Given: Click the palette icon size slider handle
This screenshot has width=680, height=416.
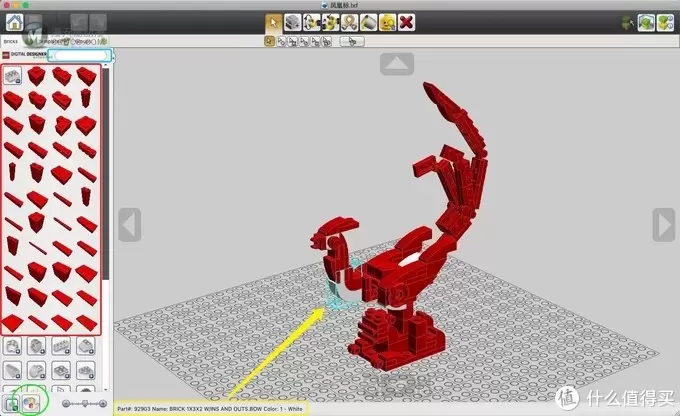Looking at the screenshot, I should [x=85, y=404].
